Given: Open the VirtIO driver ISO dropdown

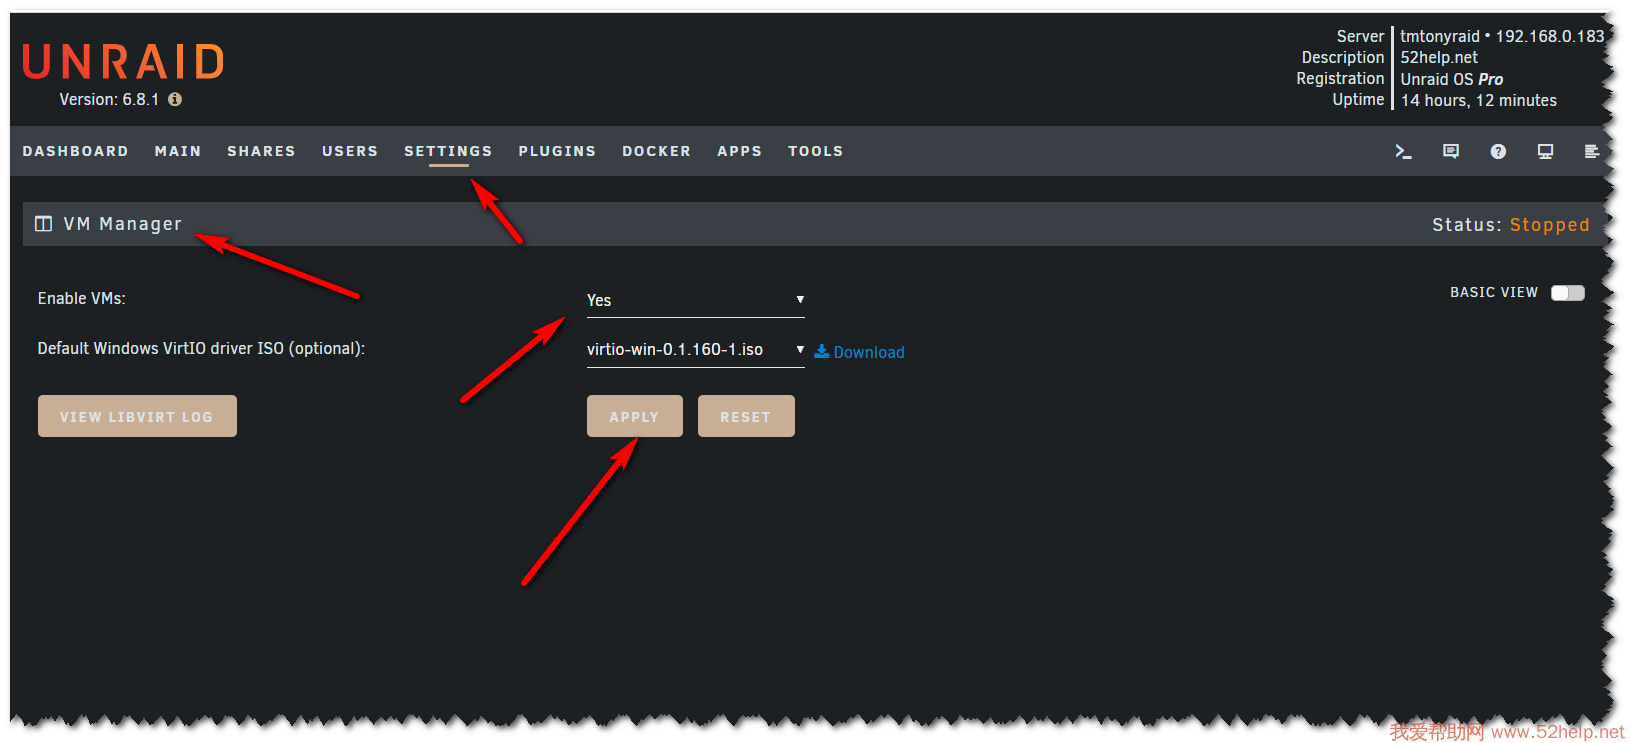Looking at the screenshot, I should pos(696,350).
